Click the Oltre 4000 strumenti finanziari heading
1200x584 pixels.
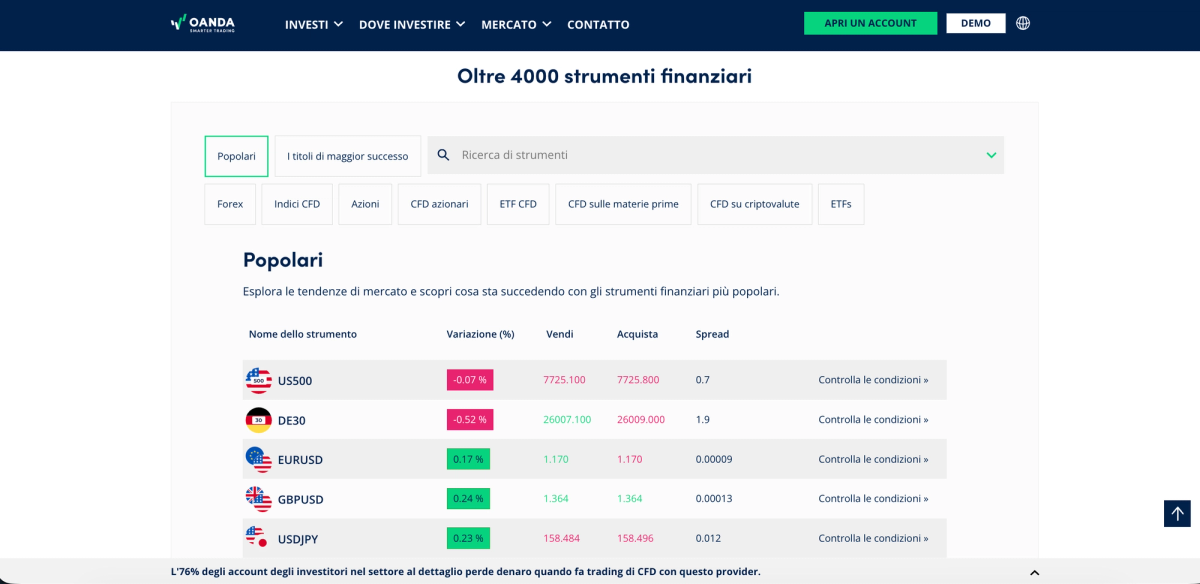tap(605, 76)
